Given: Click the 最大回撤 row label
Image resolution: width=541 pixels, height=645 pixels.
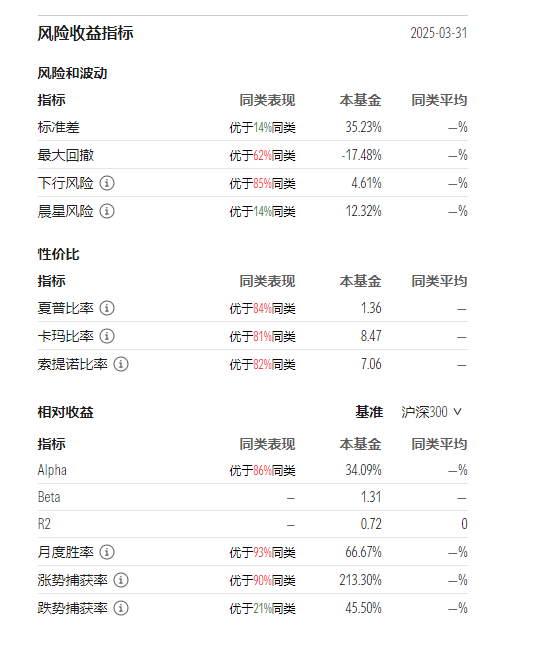Looking at the screenshot, I should 66,155.
